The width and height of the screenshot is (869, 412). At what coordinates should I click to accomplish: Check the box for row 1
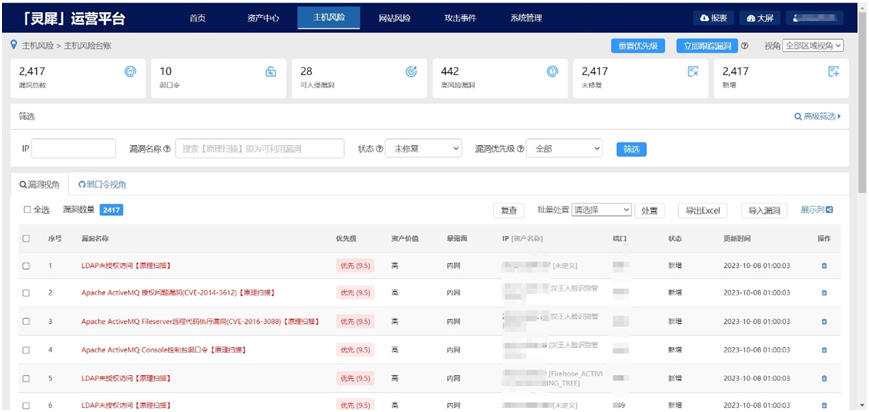pos(26,266)
